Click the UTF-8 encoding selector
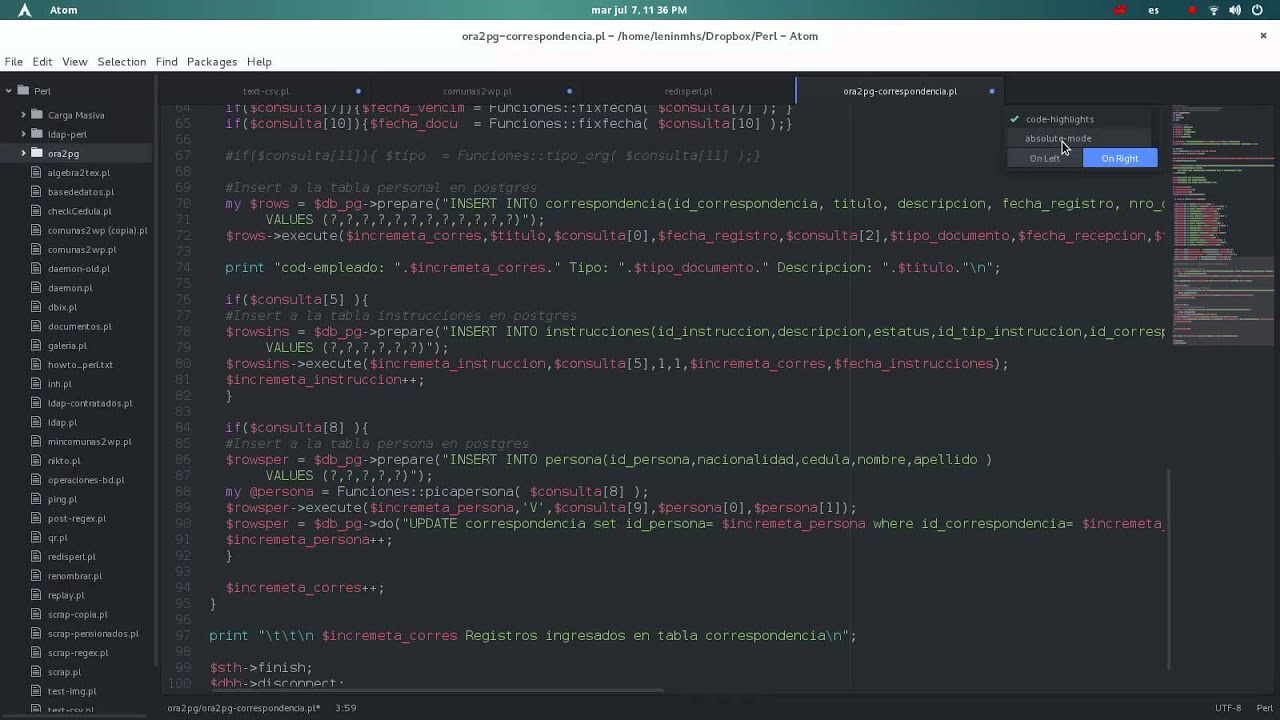 coord(1228,708)
